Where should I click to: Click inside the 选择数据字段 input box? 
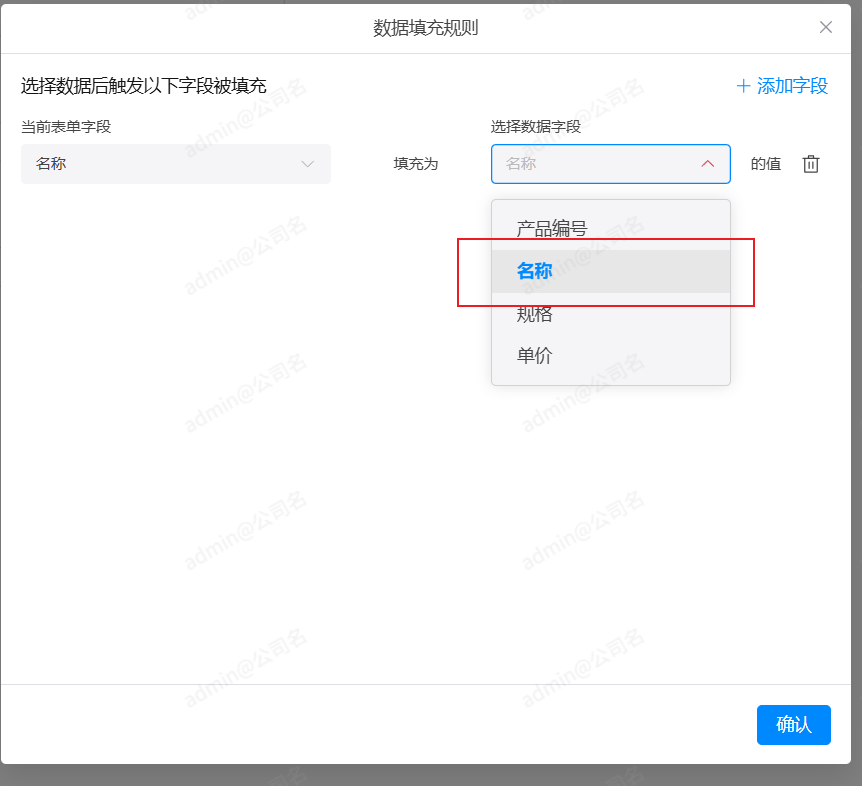590,164
